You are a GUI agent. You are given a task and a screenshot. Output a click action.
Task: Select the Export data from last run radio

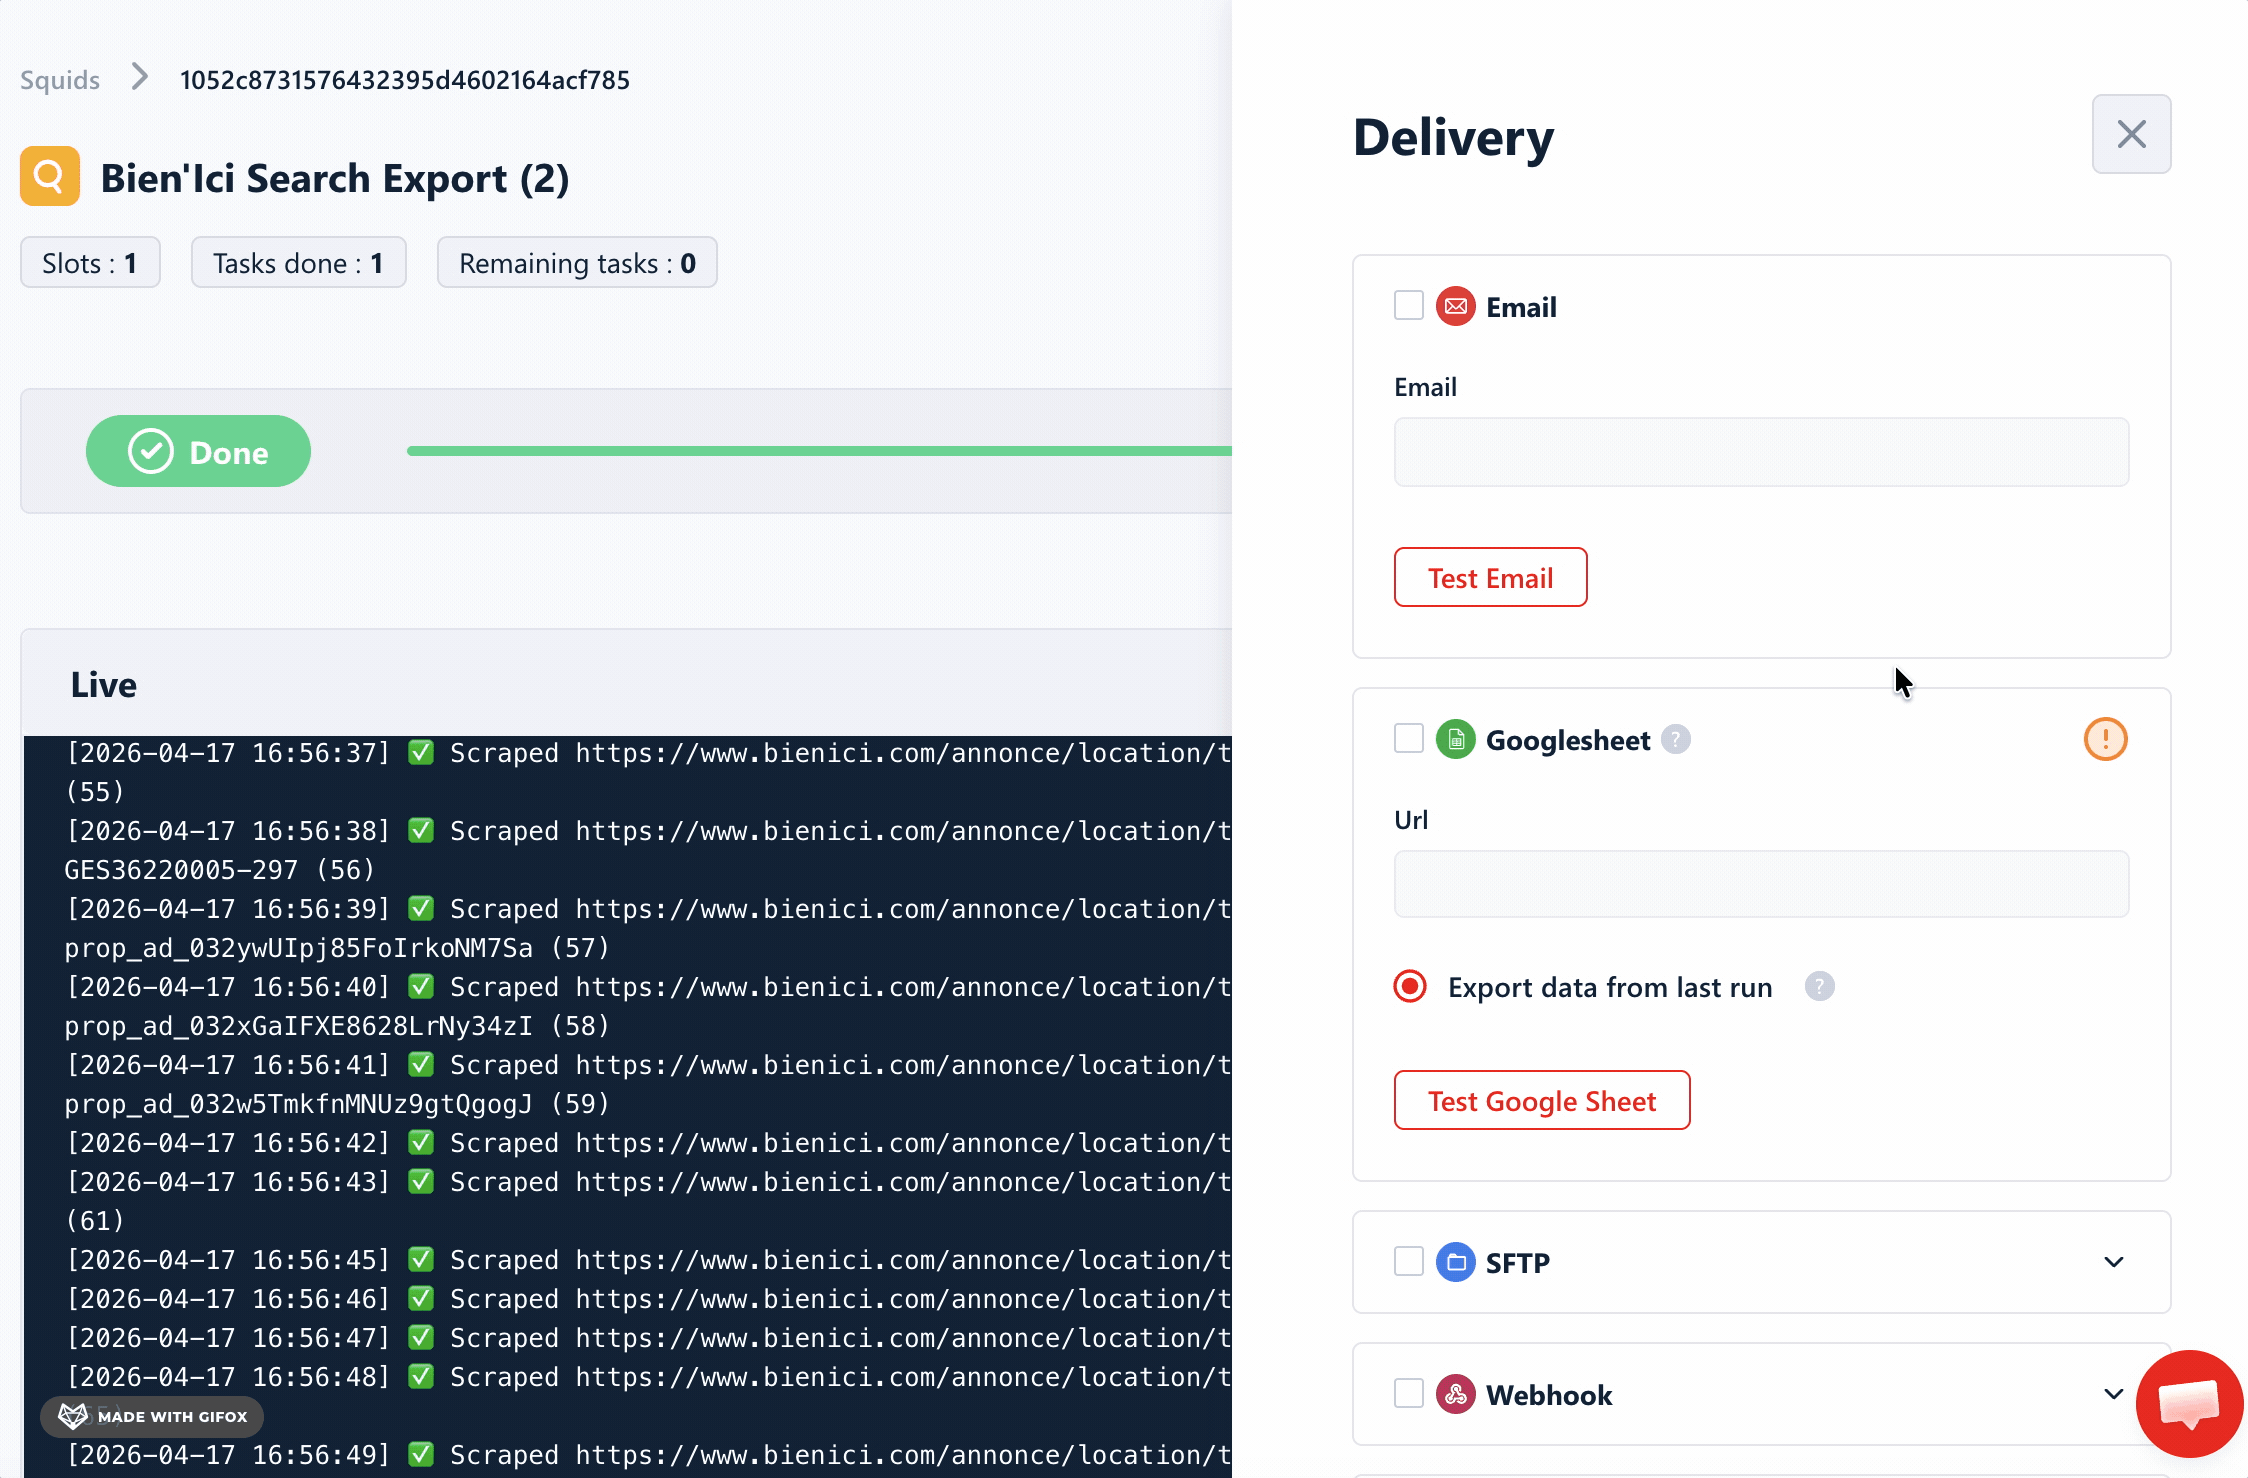(x=1409, y=986)
